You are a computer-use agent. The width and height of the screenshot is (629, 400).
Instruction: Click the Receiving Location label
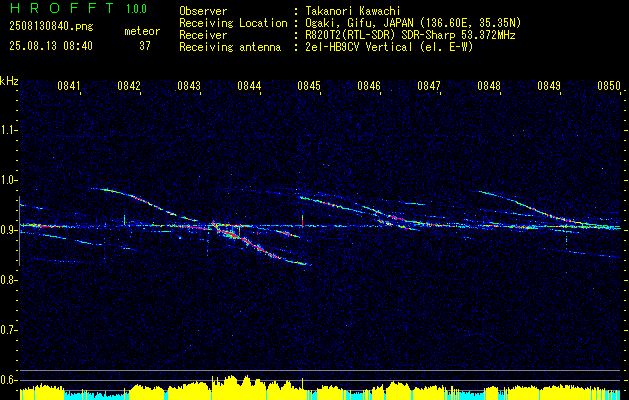(233, 23)
